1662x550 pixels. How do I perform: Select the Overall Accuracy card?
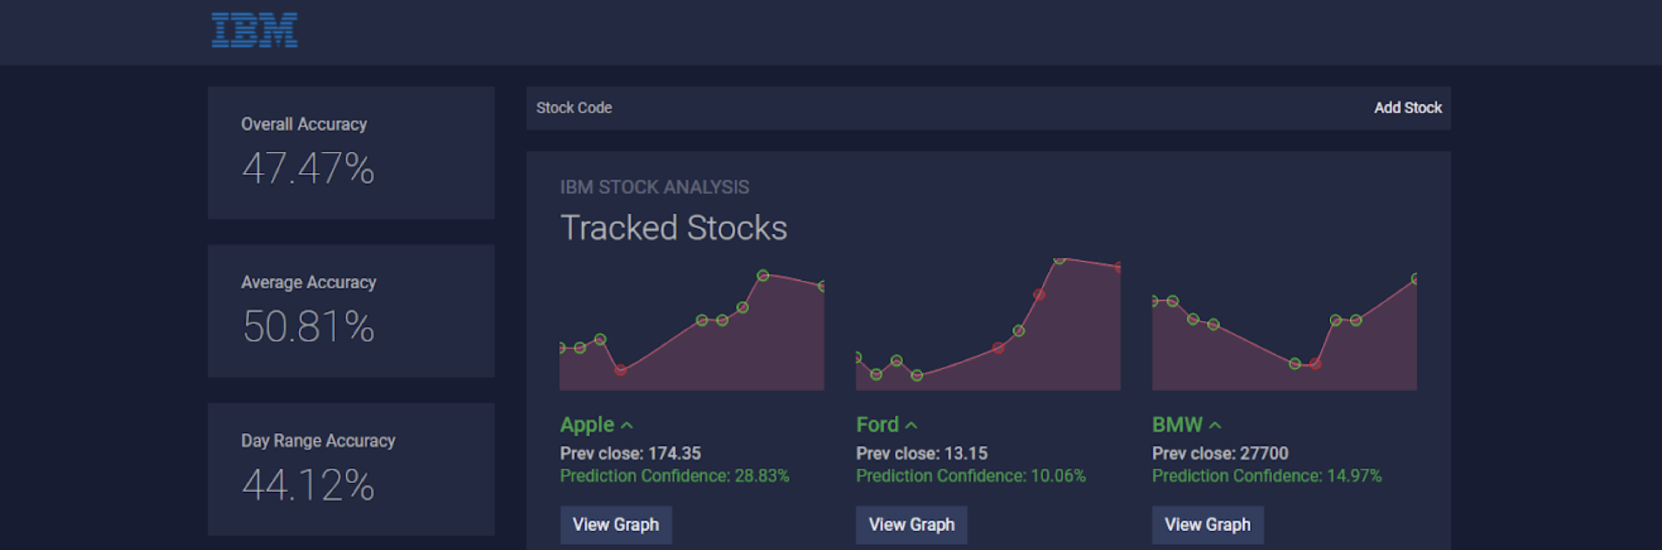[x=351, y=152]
